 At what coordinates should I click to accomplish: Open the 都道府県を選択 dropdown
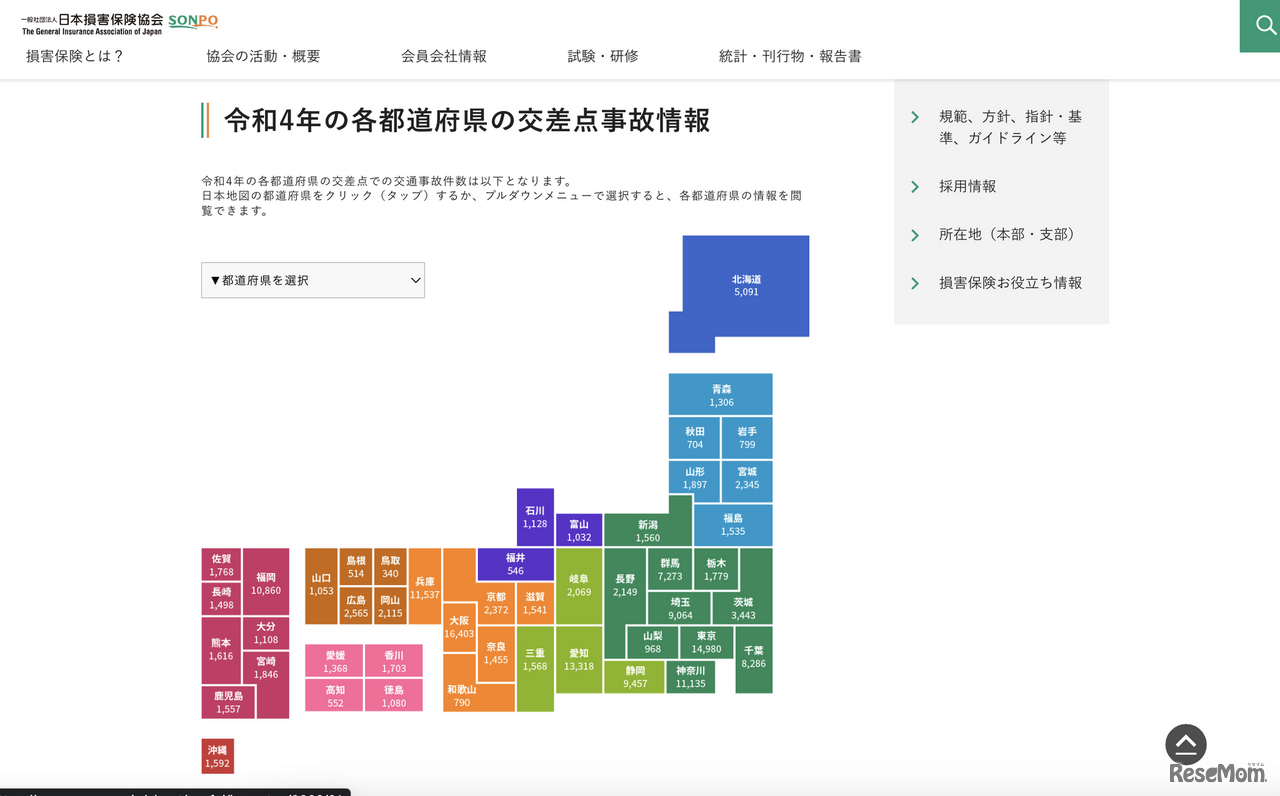click(x=312, y=280)
